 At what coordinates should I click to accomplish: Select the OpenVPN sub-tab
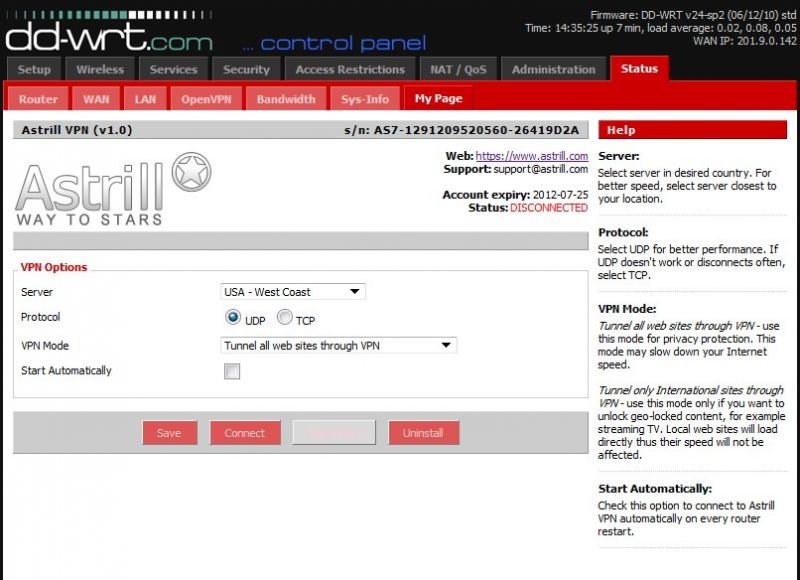[x=207, y=99]
